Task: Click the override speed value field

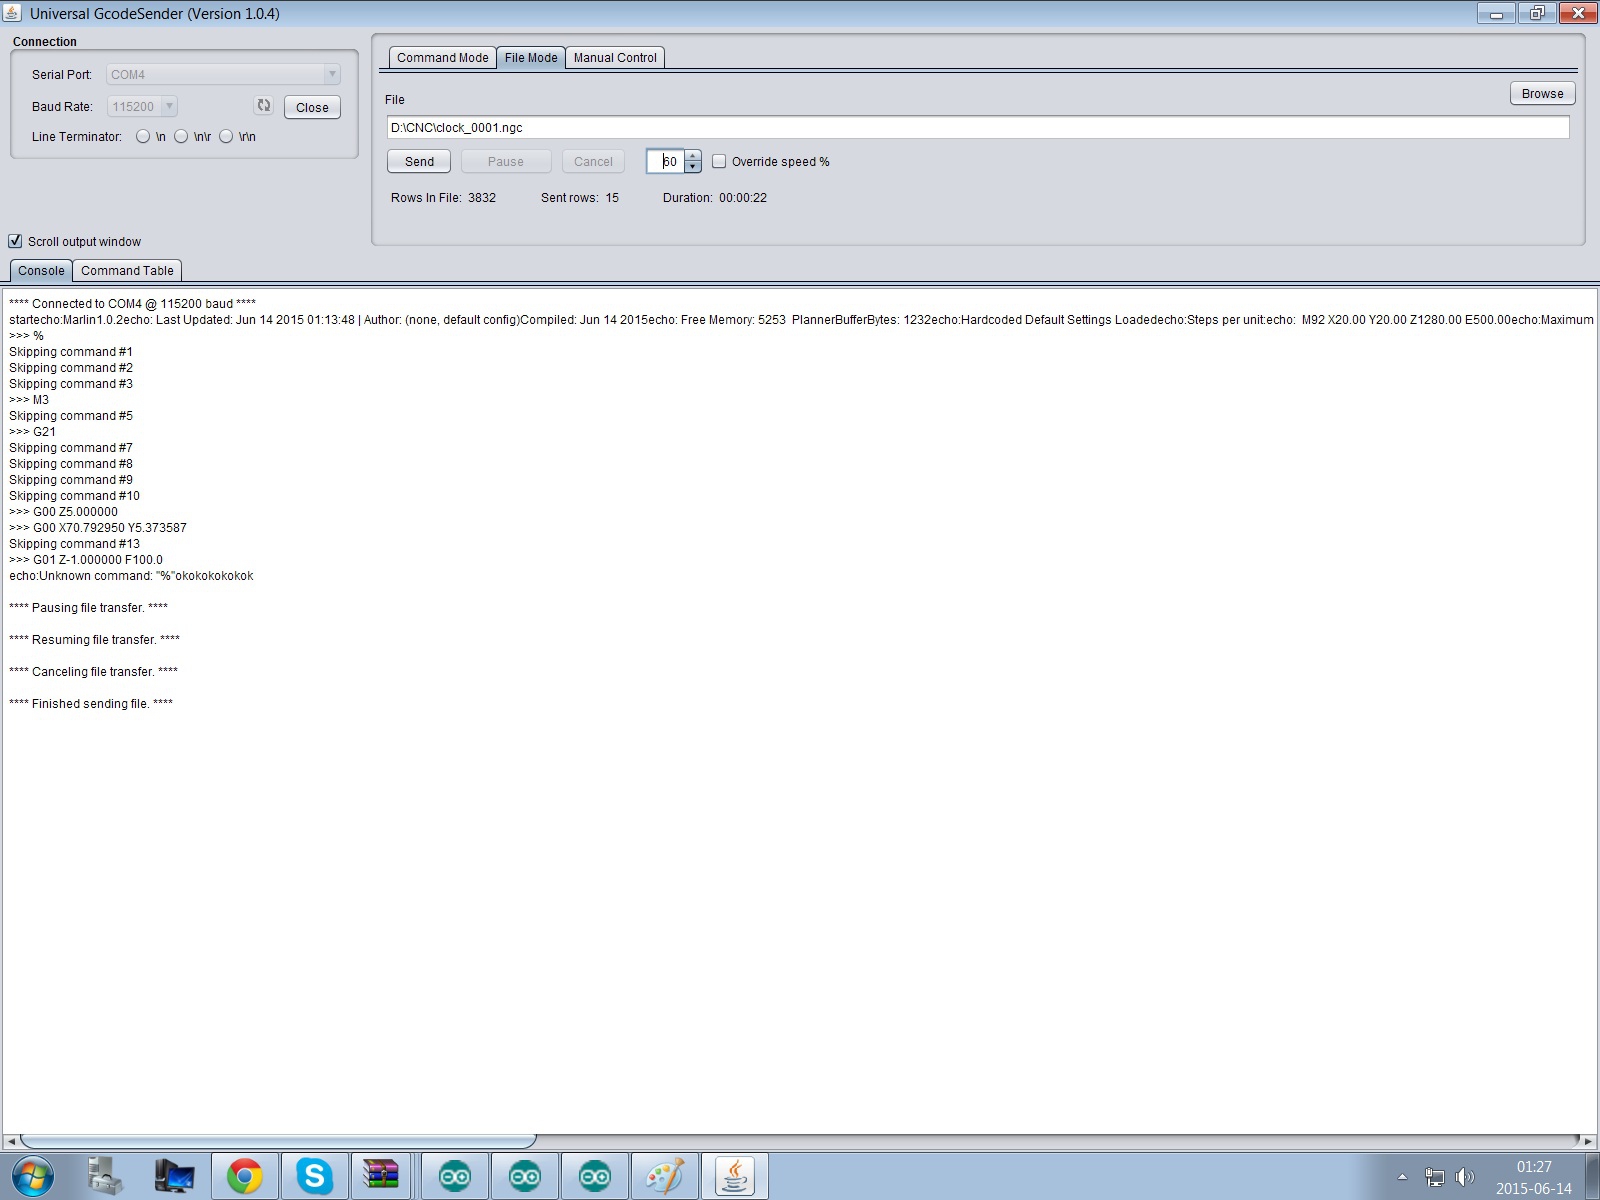Action: pyautogui.click(x=666, y=161)
